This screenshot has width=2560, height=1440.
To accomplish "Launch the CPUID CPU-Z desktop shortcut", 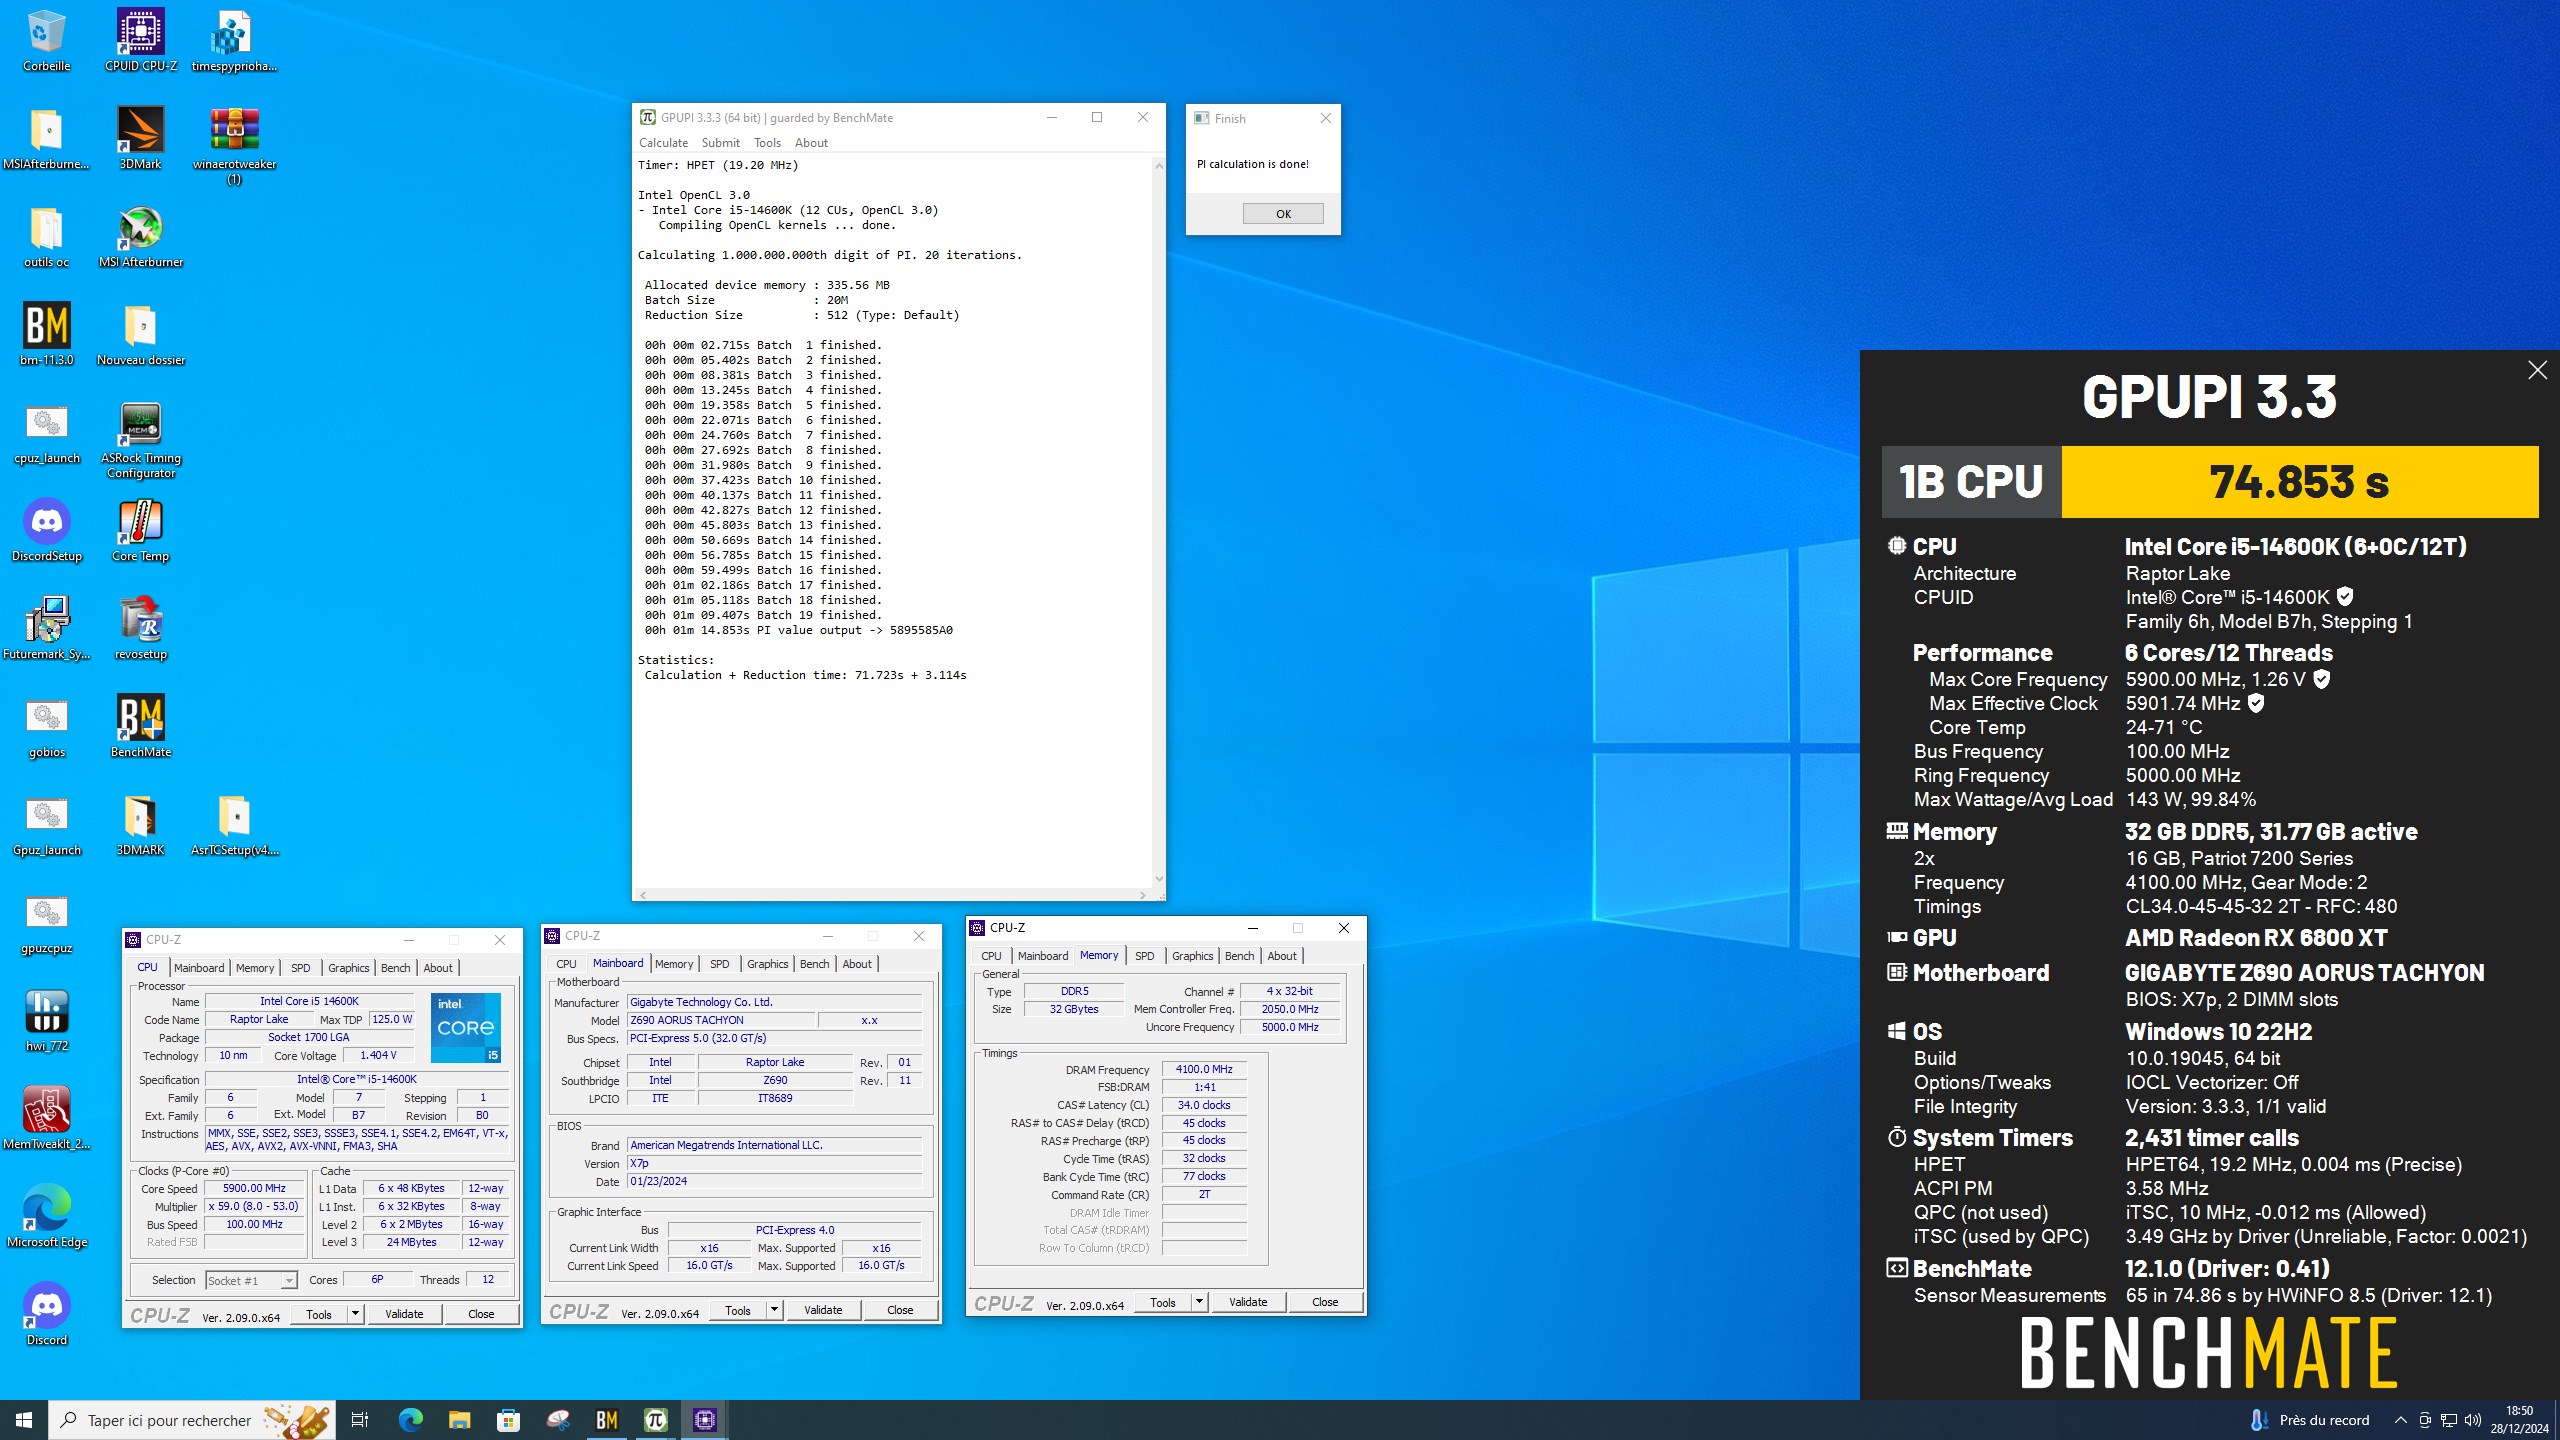I will (141, 40).
